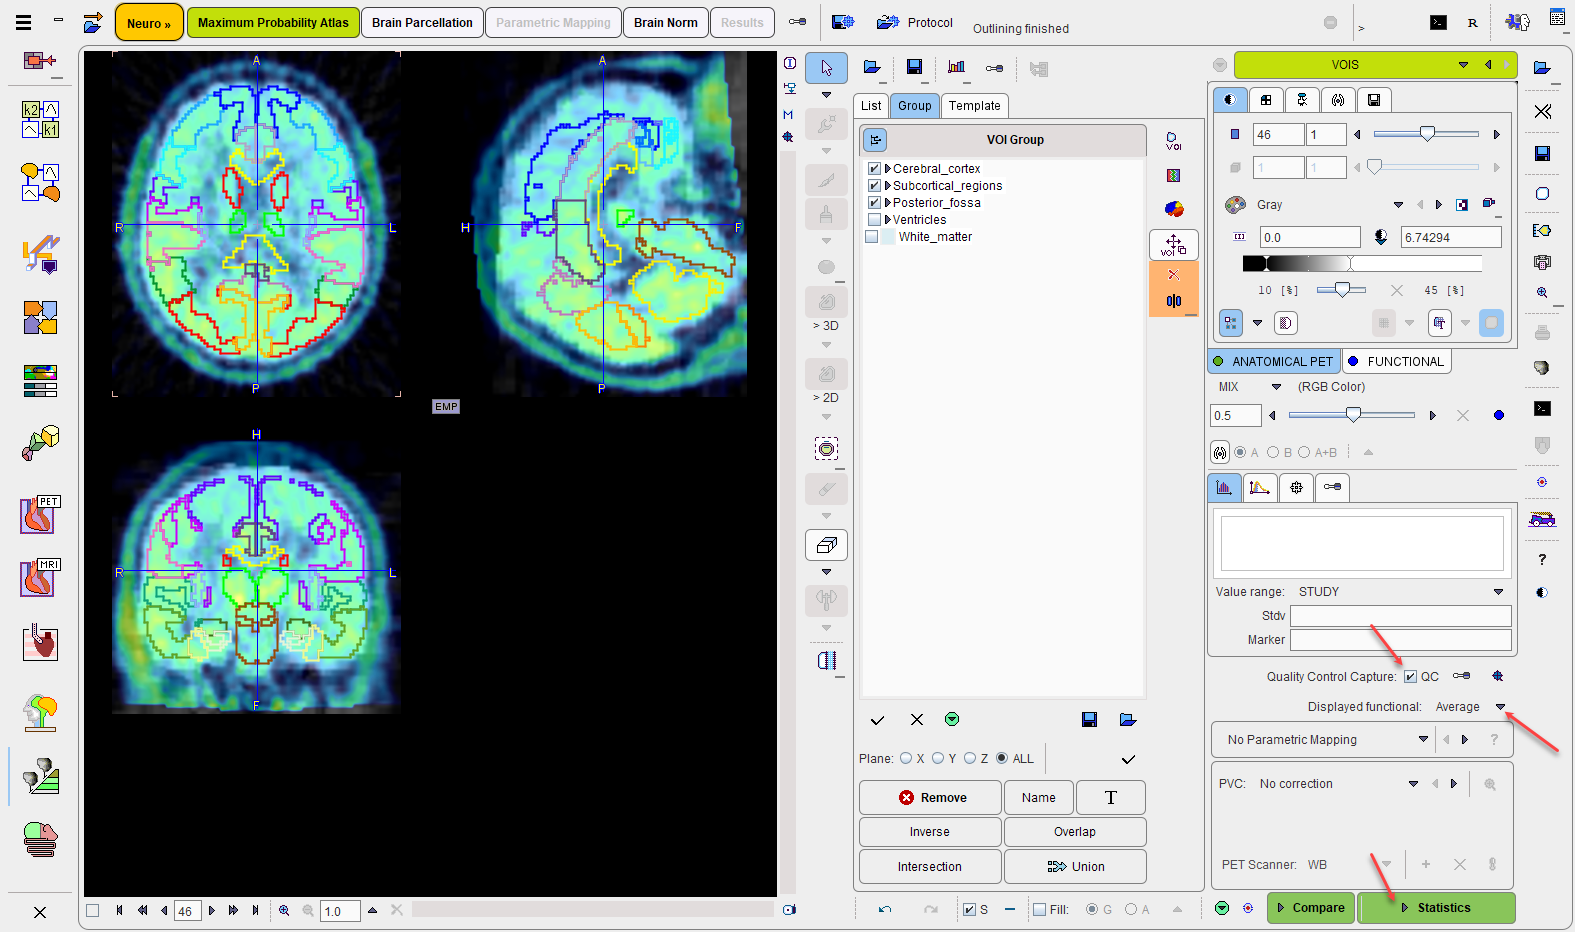
Task: Uncheck the Posterior_fossa checkbox
Action: [x=874, y=203]
